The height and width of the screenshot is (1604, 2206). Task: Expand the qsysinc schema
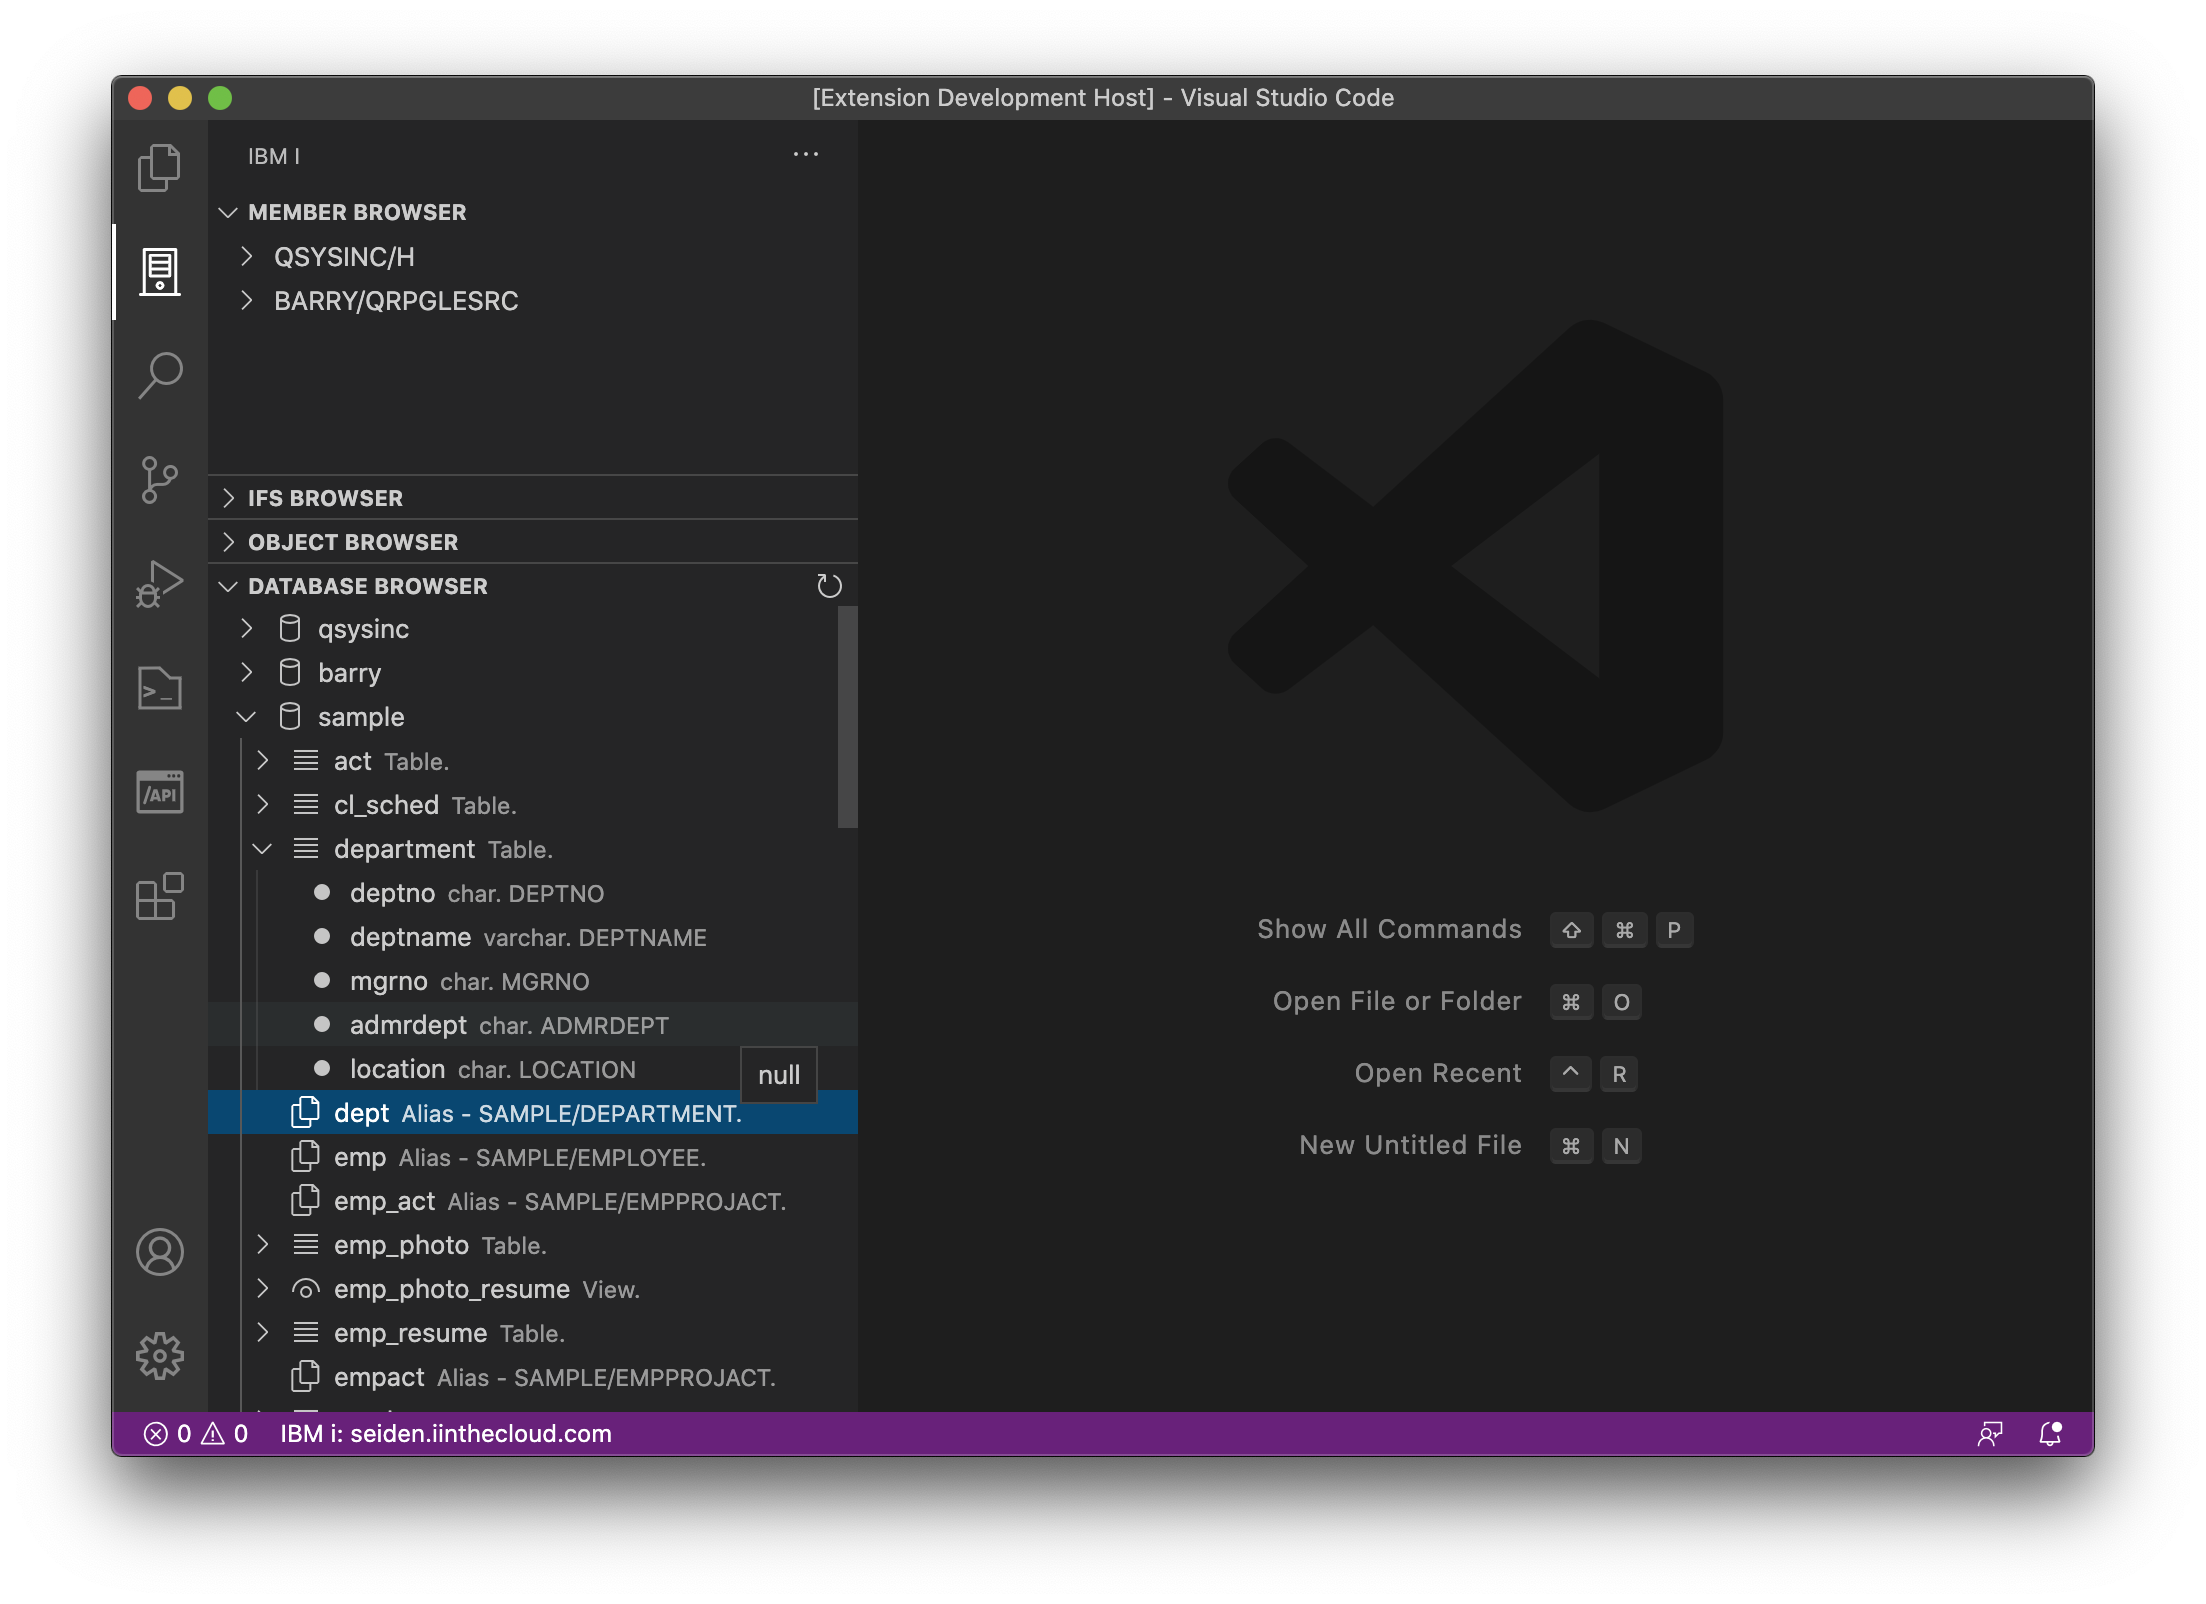pyautogui.click(x=246, y=629)
